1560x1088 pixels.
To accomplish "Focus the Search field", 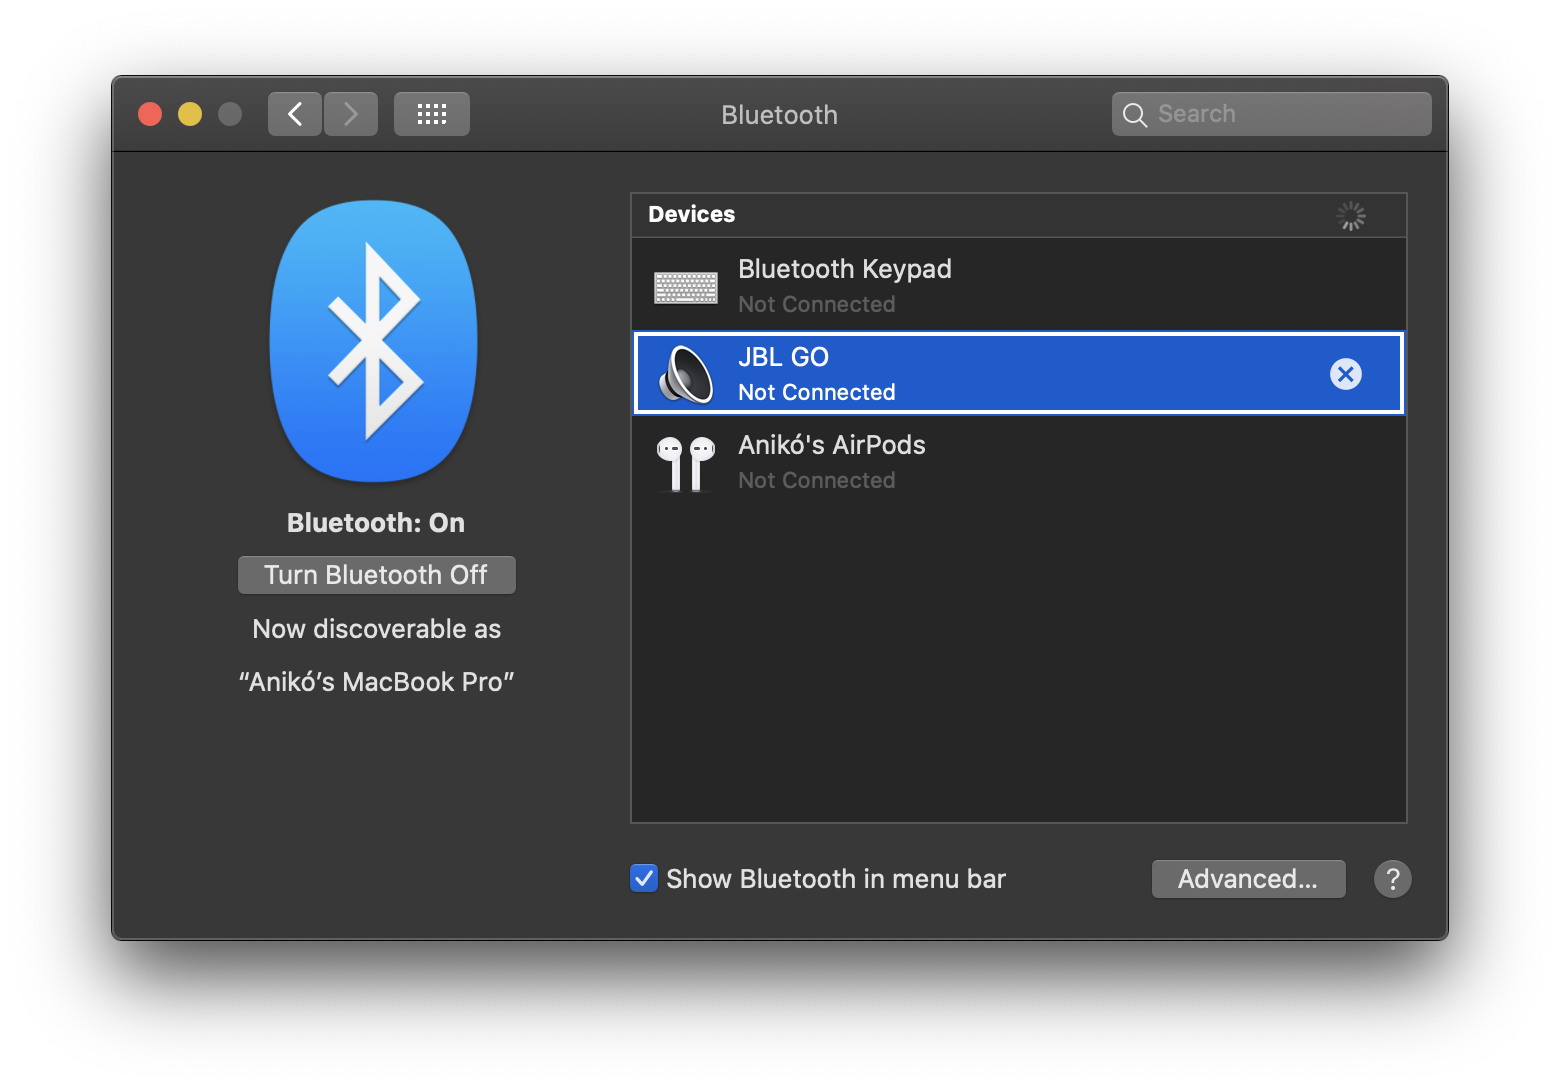I will [1272, 114].
